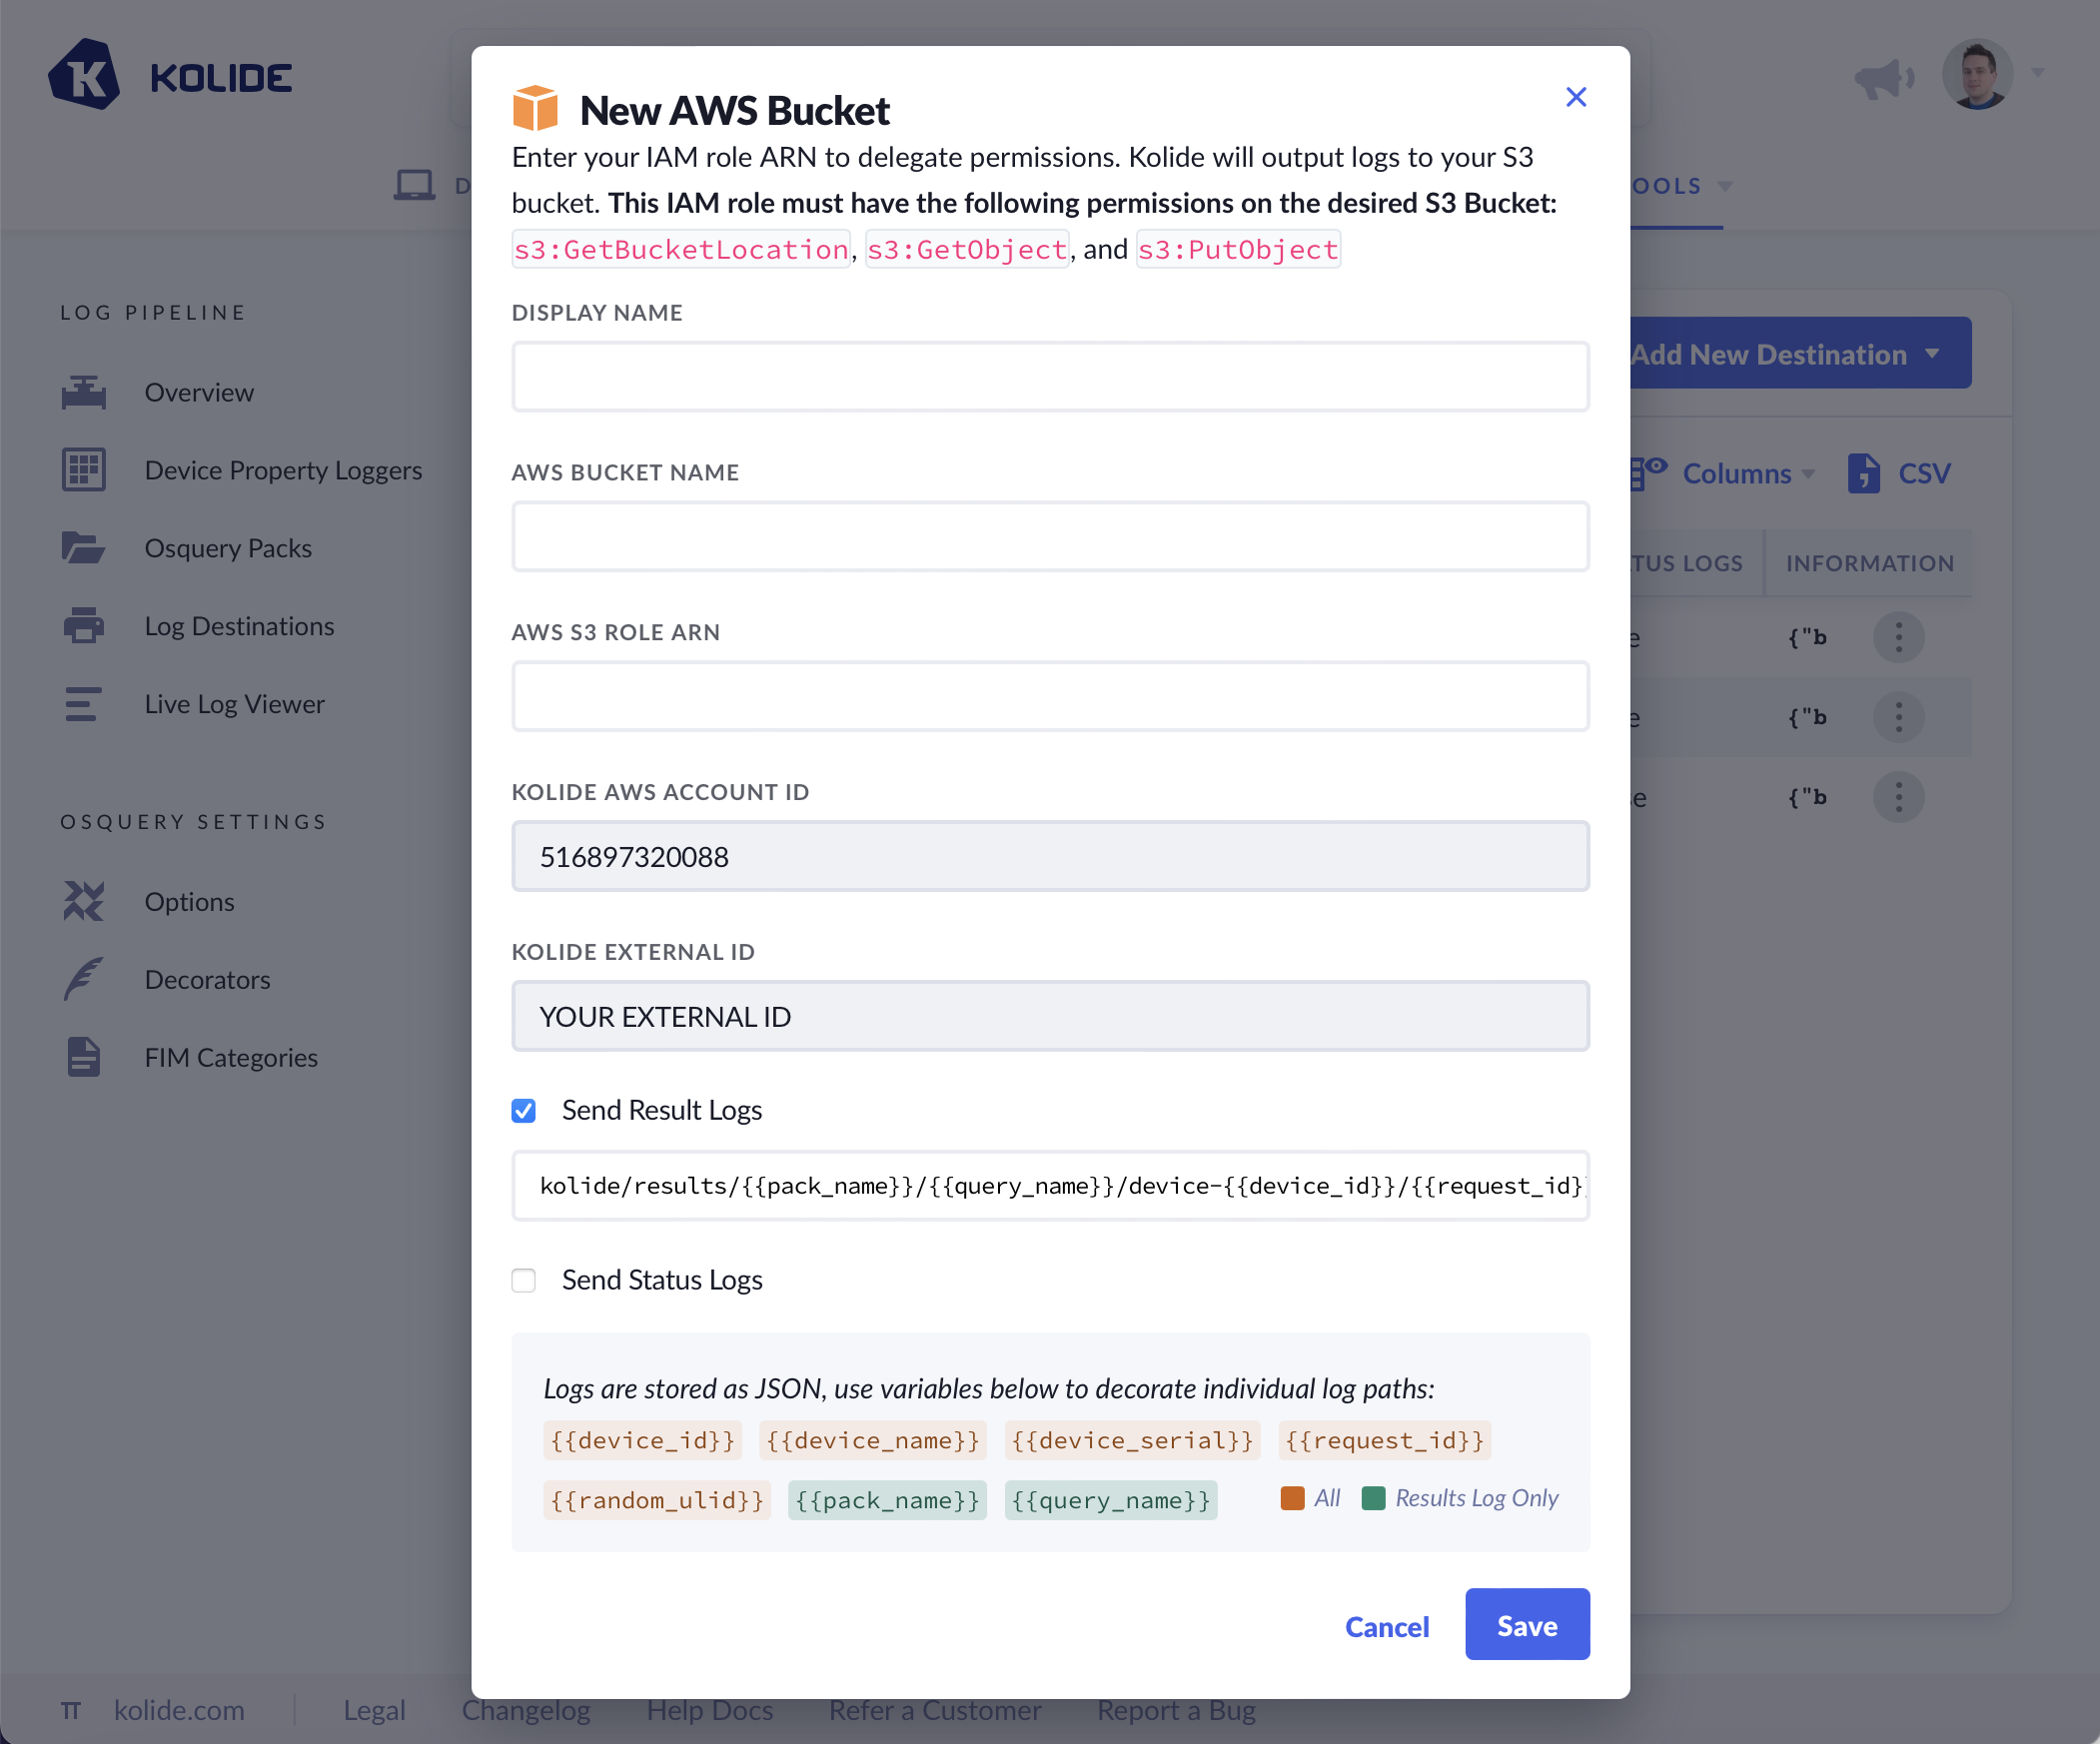Open Device Property Loggers grid icon
Screen dimensions: 2100x1744
(x=83, y=470)
